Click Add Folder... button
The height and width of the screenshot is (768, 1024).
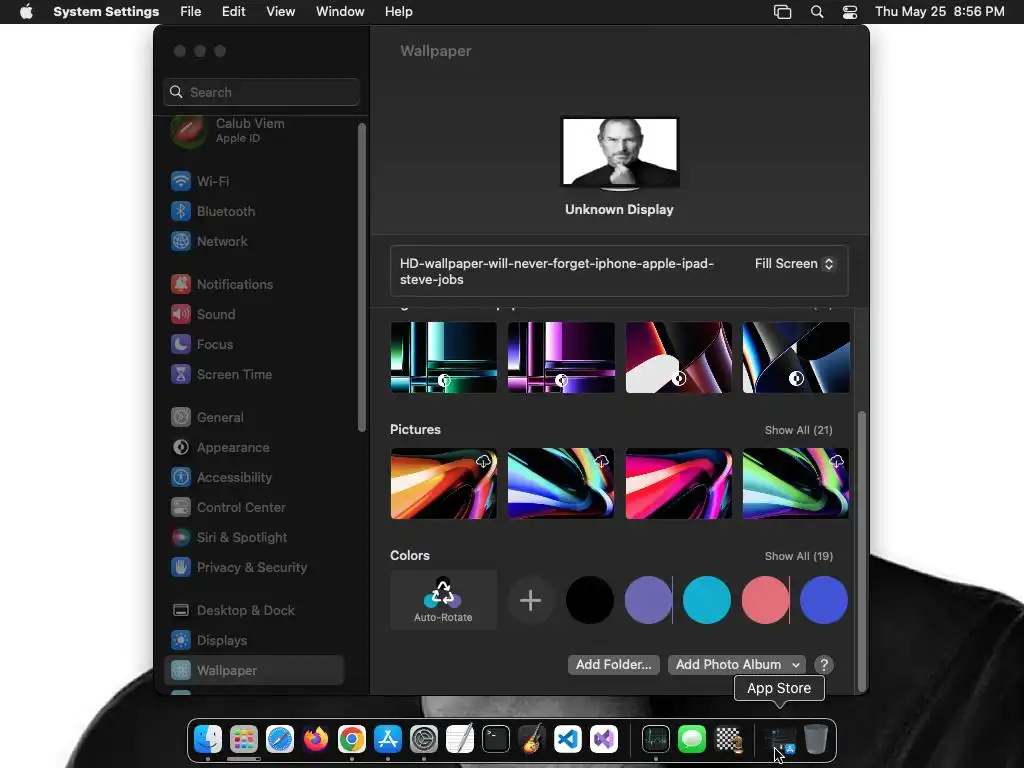click(613, 665)
